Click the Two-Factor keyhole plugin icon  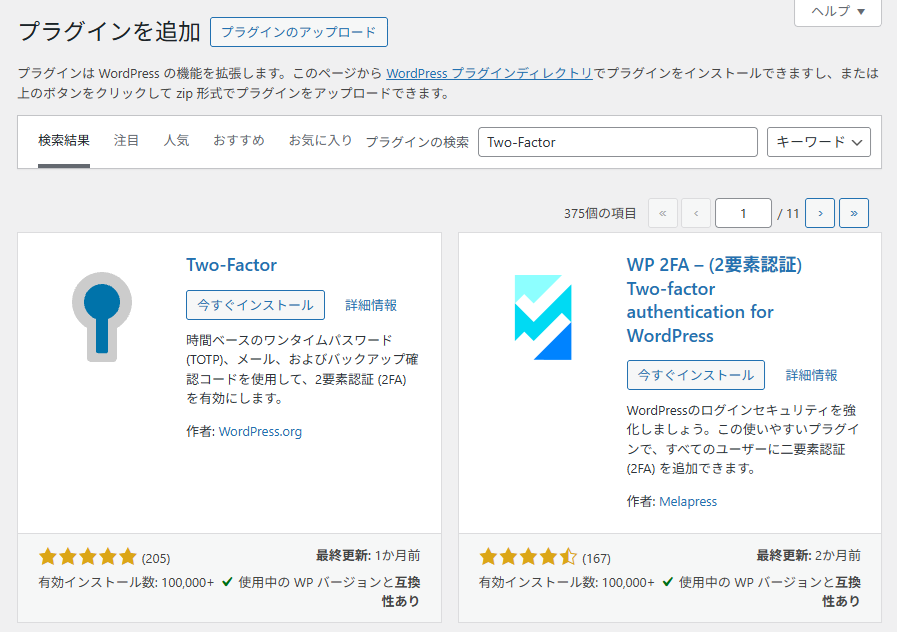coord(102,317)
